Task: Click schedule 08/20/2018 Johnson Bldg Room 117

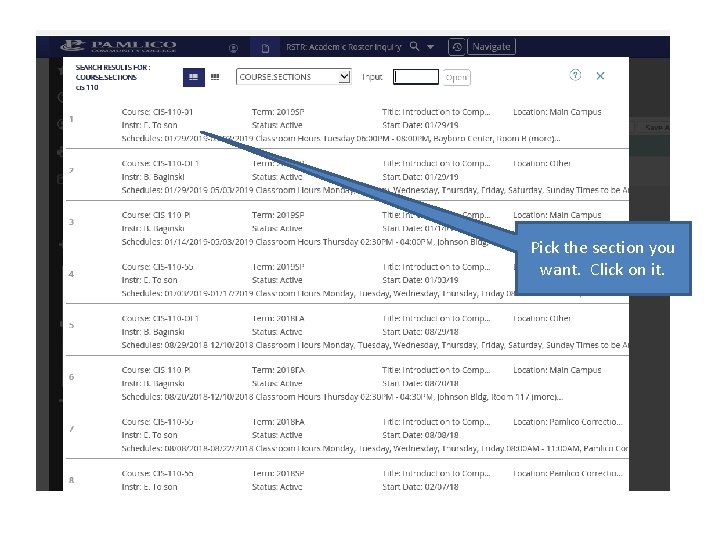Action: tap(342, 397)
